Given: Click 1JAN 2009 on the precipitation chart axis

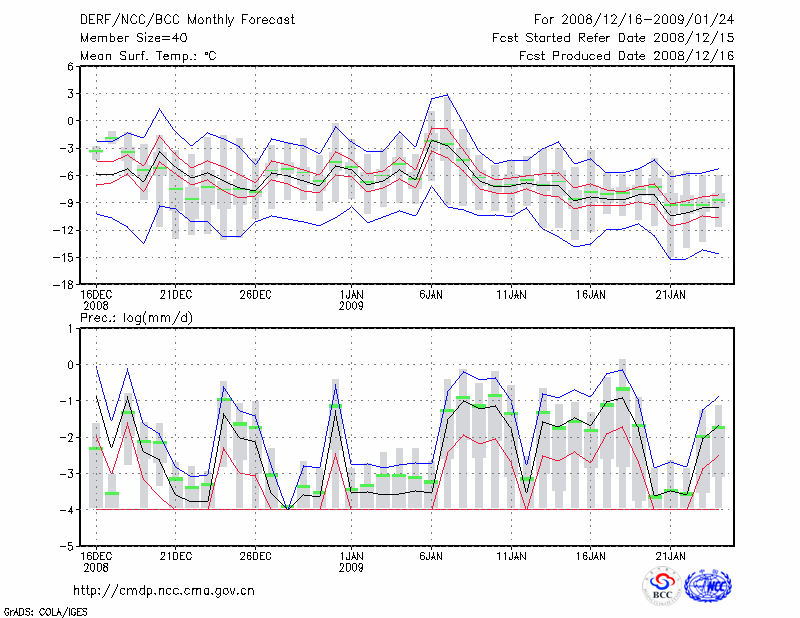Looking at the screenshot, I should click(x=351, y=561).
